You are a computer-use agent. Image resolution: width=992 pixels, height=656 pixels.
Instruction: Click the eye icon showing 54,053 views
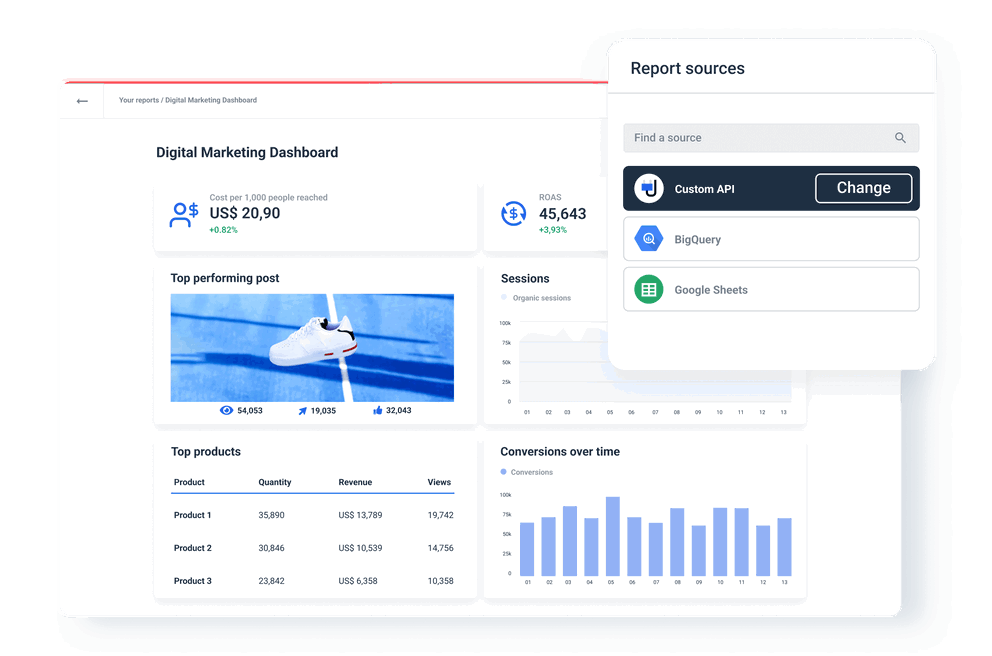[228, 410]
